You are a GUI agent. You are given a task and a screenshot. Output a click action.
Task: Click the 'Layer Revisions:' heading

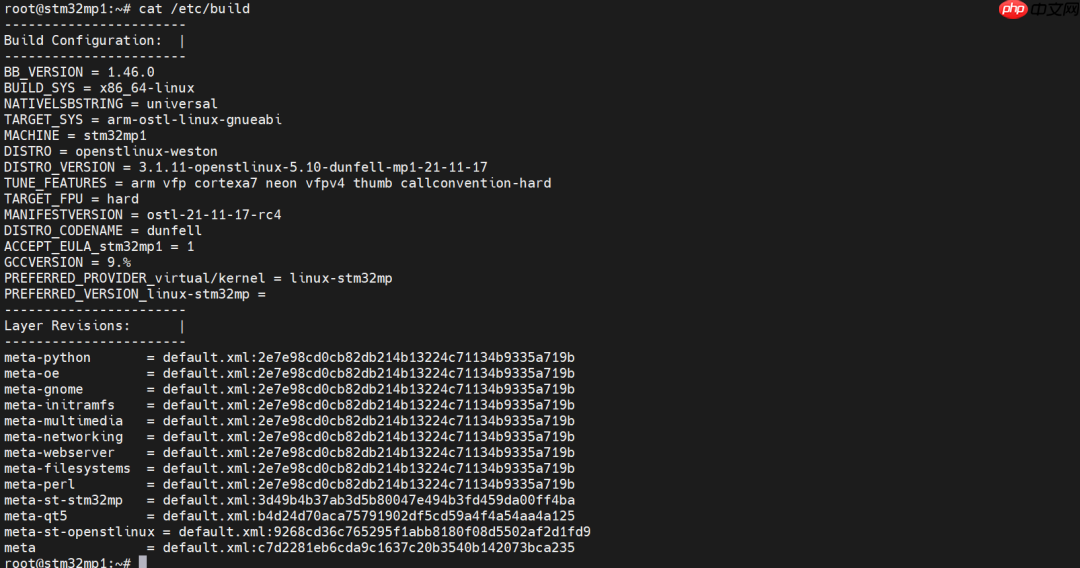[x=68, y=326]
